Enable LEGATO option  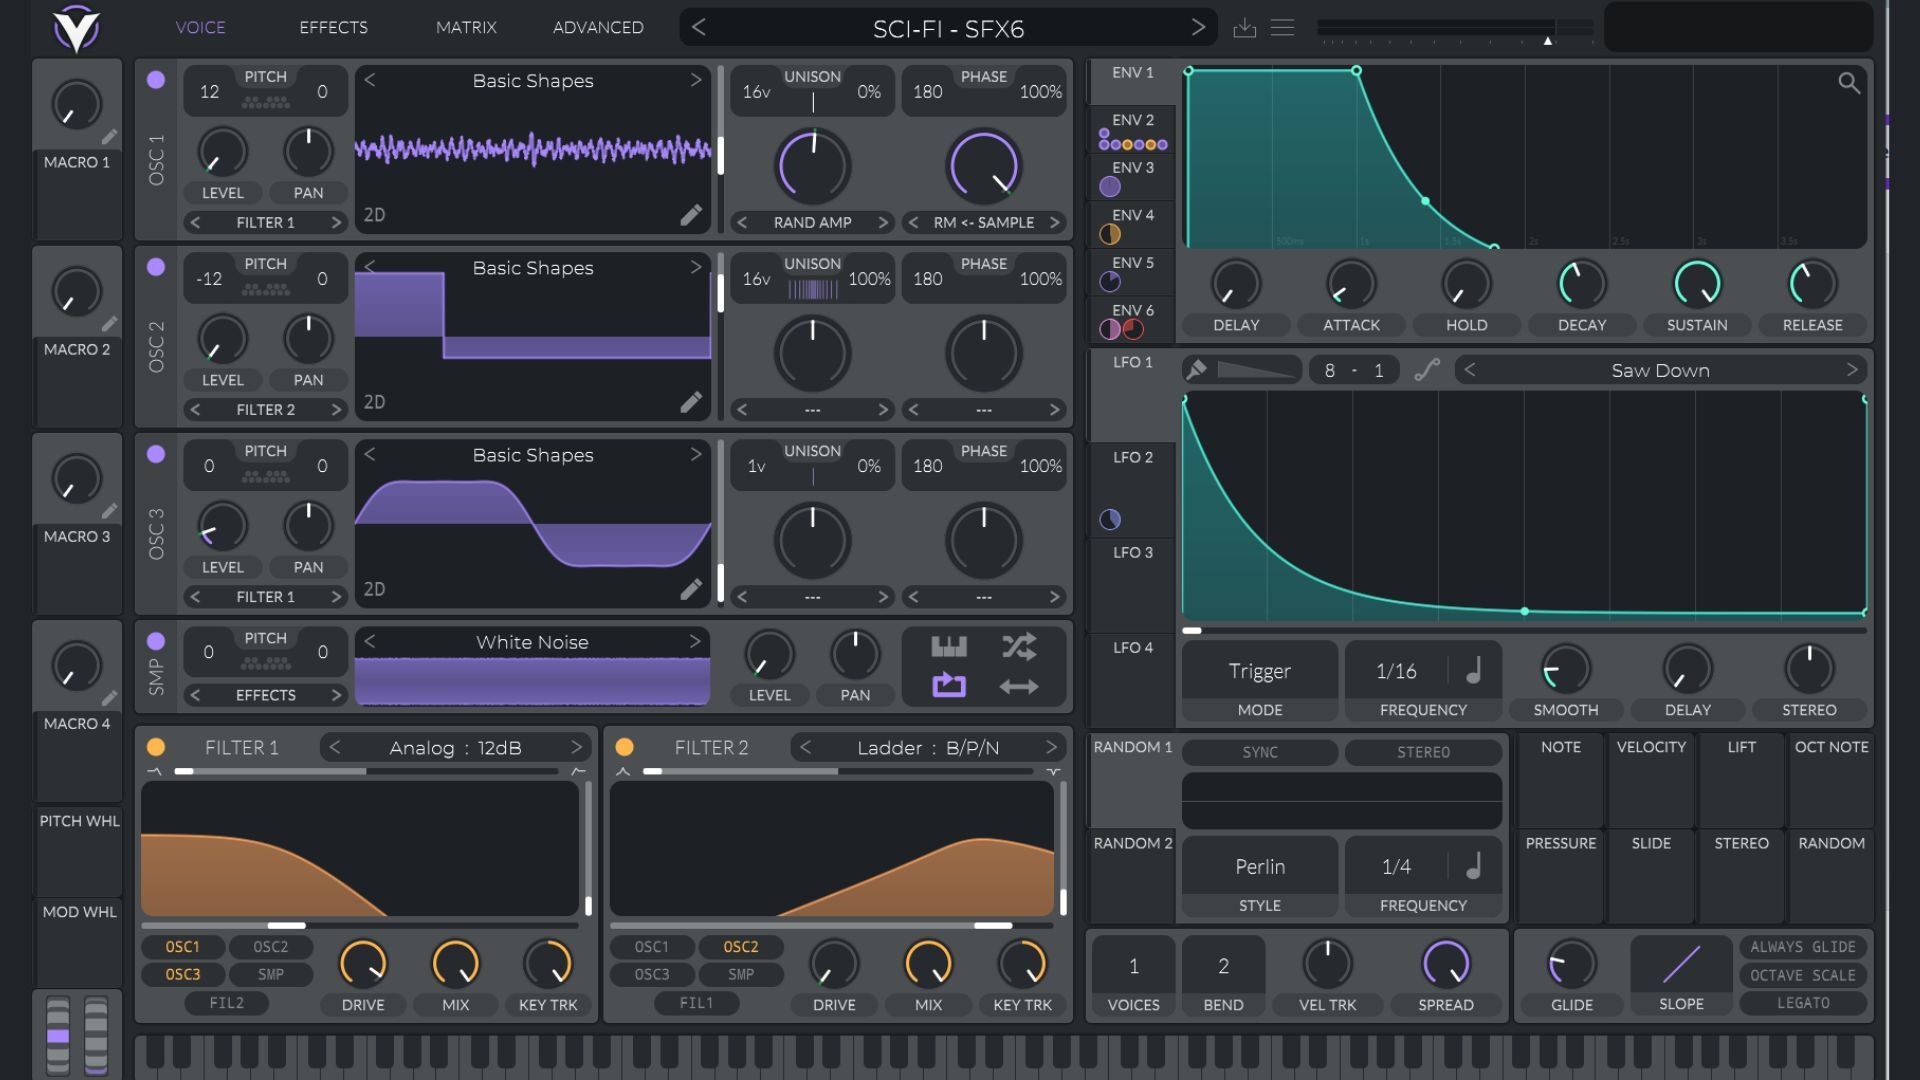pyautogui.click(x=1803, y=1003)
